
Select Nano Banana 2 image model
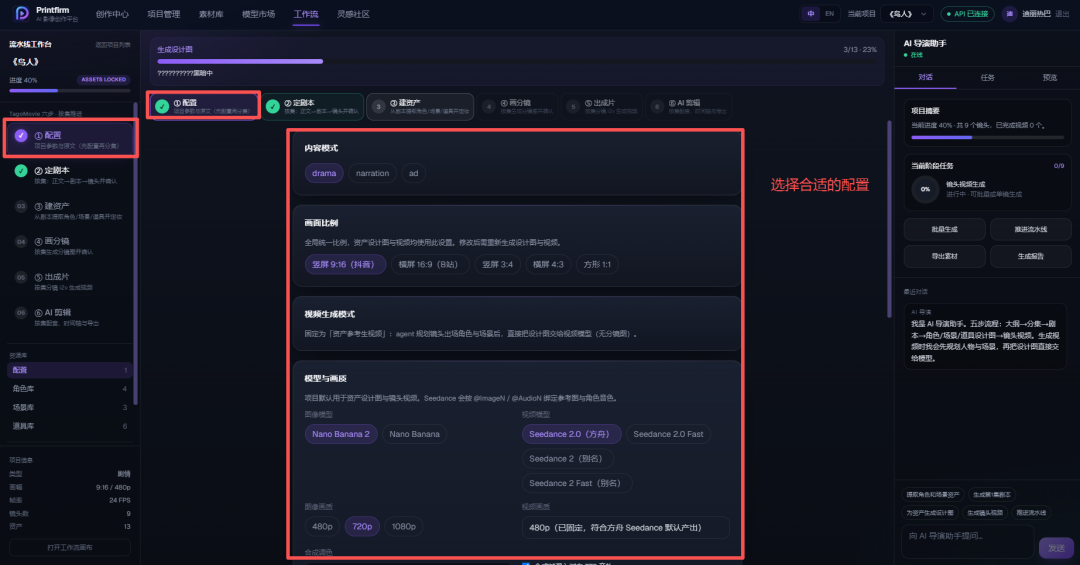coord(341,434)
